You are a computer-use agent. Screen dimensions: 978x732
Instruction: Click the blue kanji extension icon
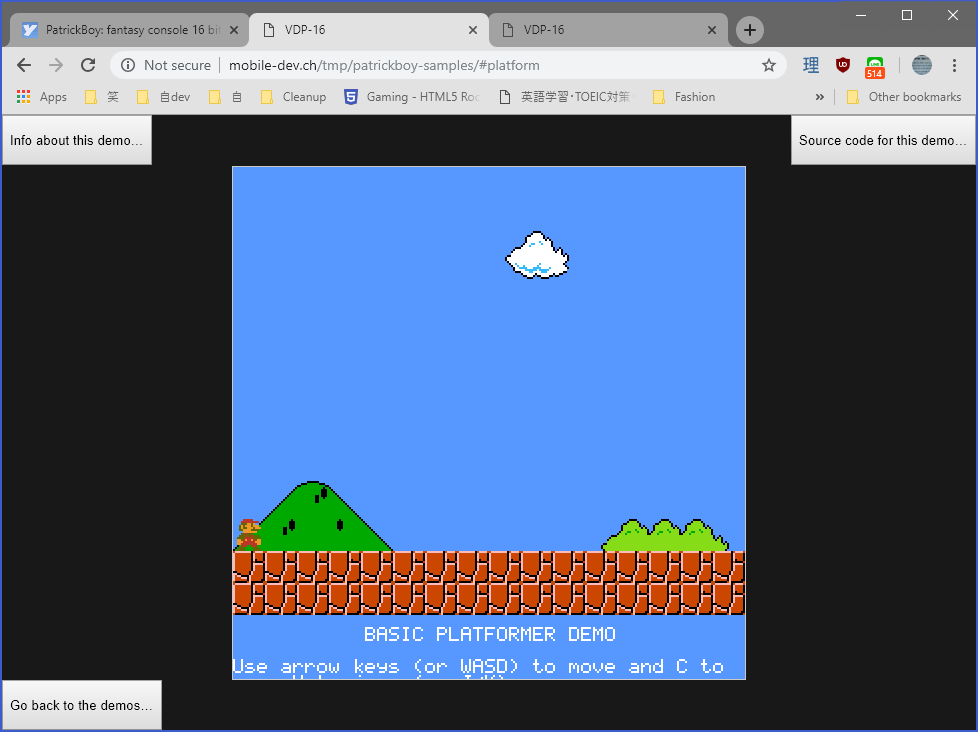811,65
